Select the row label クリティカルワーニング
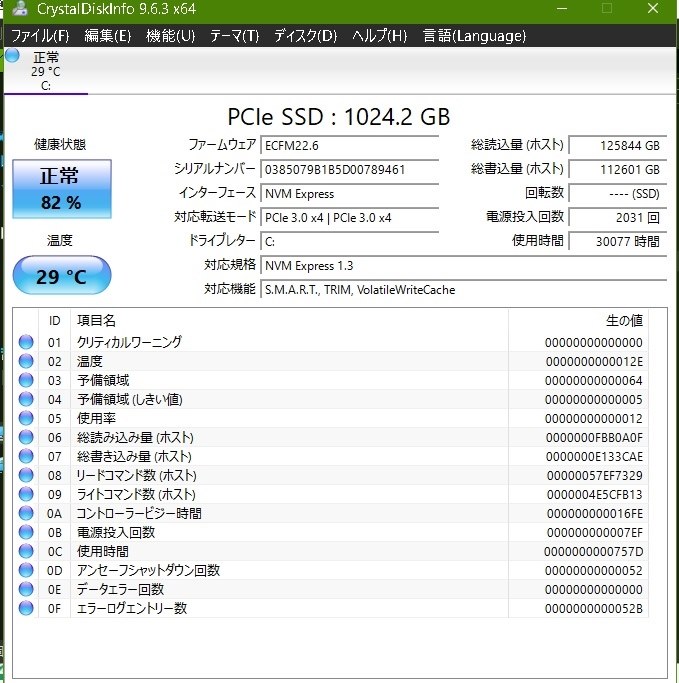Viewport: 679px width, 683px height. [129, 342]
